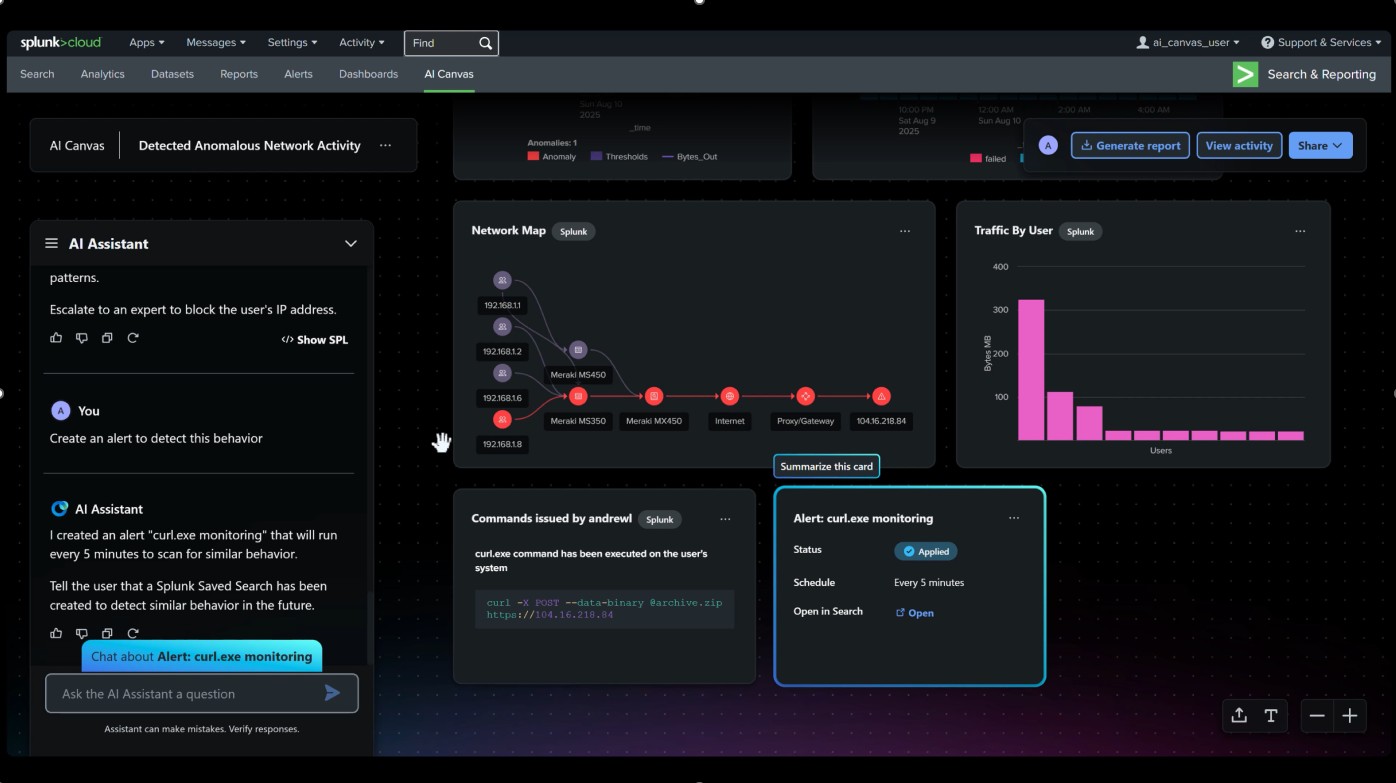Open the Settings dropdown menu
The width and height of the screenshot is (1396, 783).
click(x=292, y=43)
